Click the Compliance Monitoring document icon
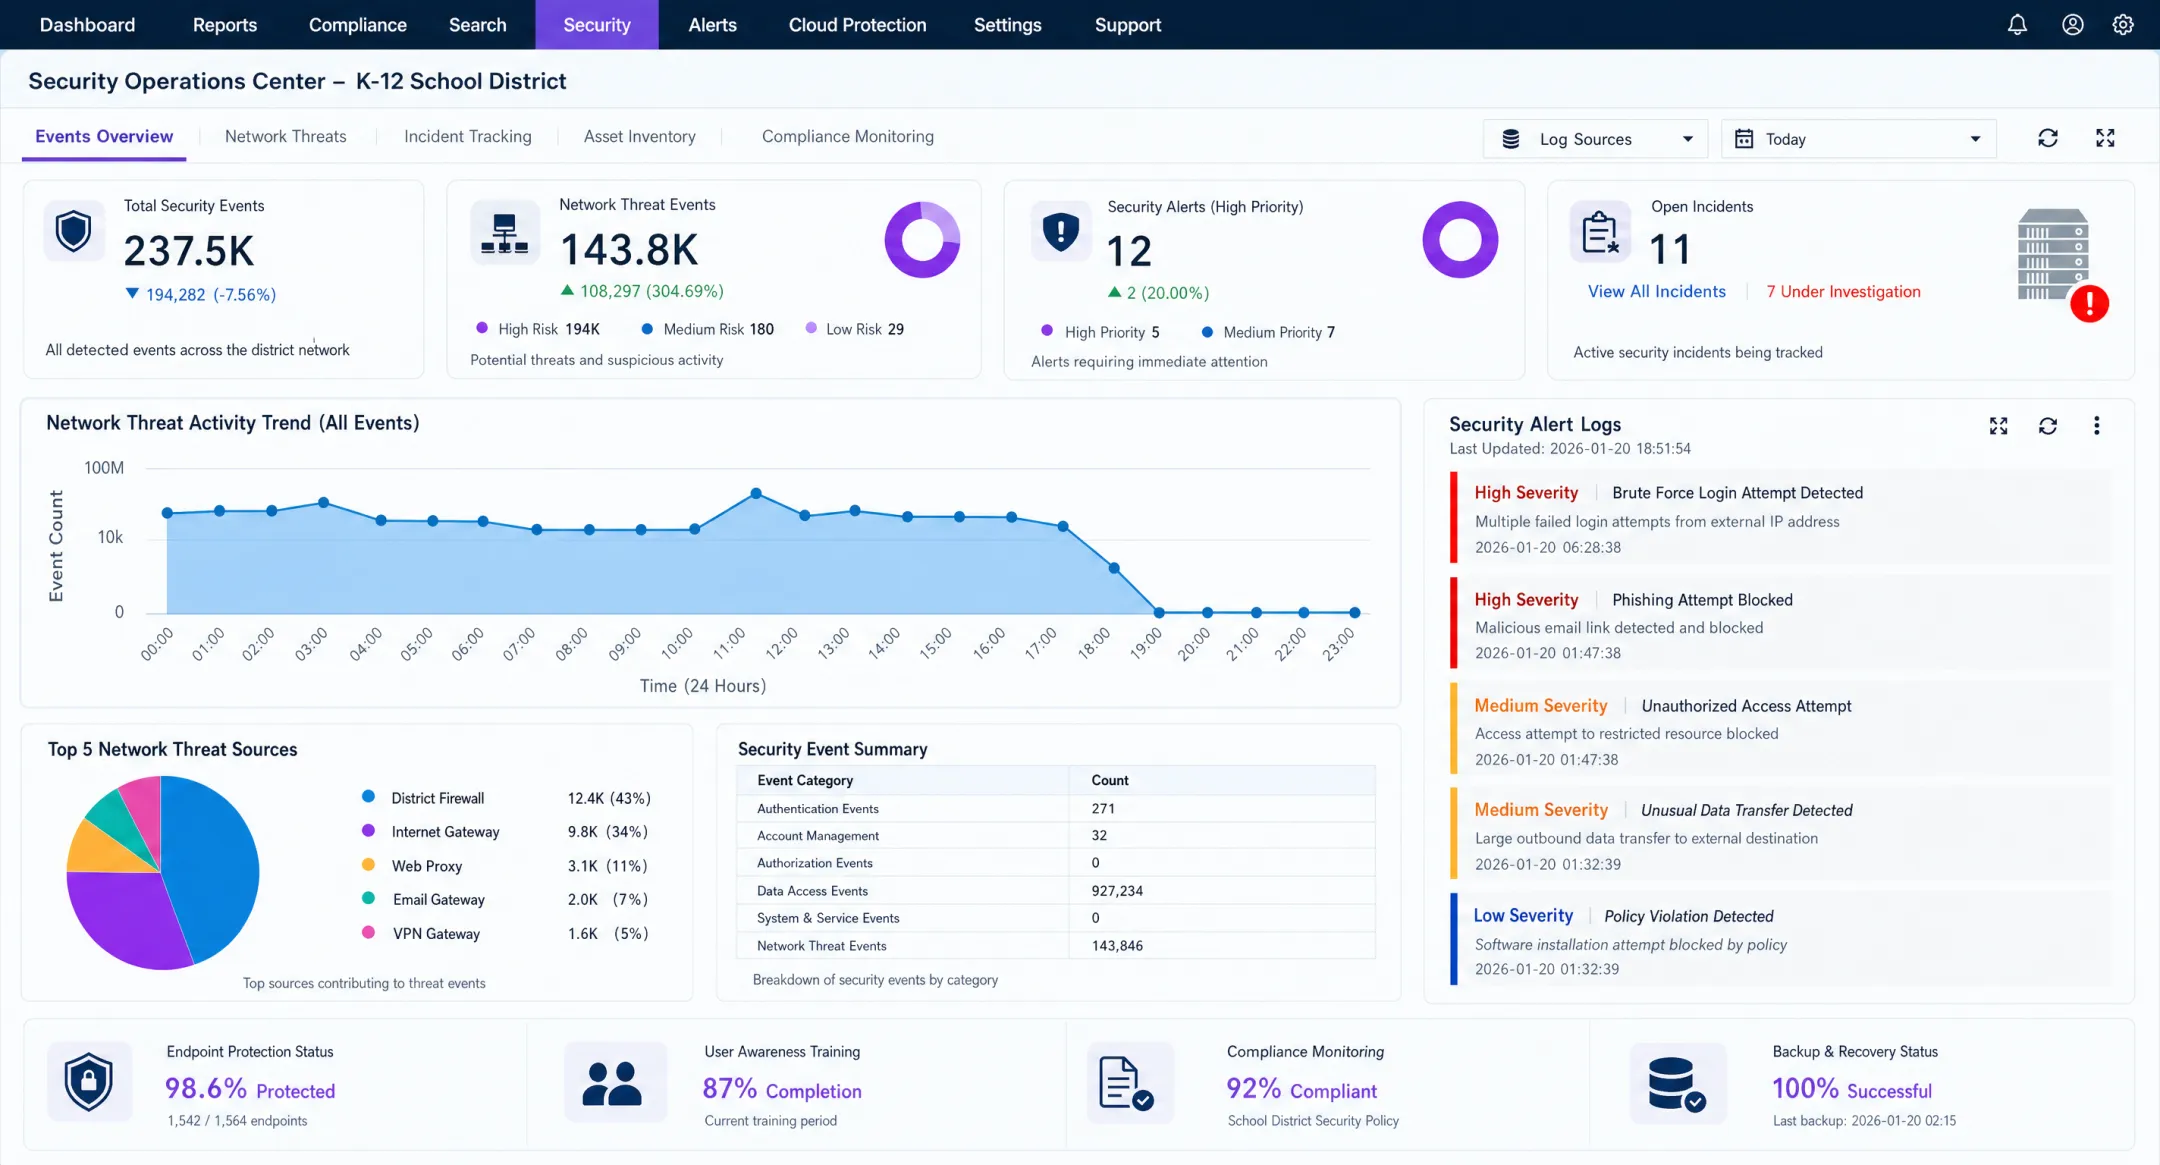The width and height of the screenshot is (2160, 1165). tap(1129, 1082)
